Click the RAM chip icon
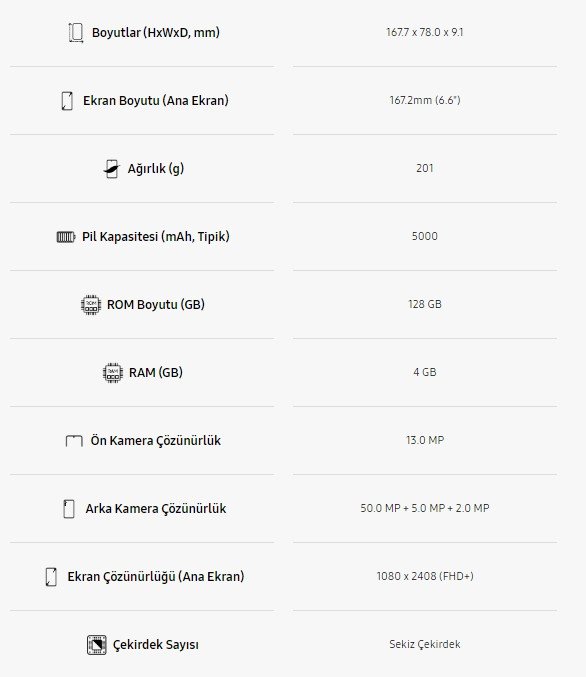The width and height of the screenshot is (586, 677). click(113, 373)
